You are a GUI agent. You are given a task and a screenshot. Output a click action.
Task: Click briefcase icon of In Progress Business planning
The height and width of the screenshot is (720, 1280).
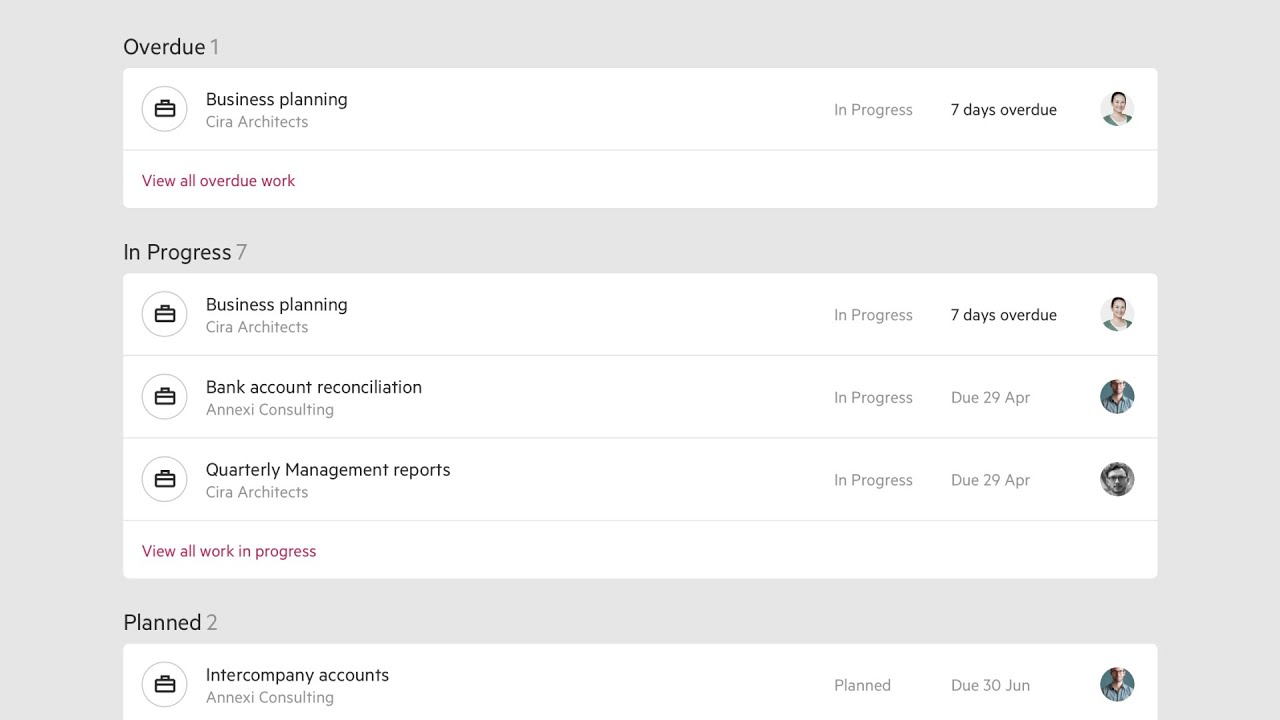click(165, 315)
